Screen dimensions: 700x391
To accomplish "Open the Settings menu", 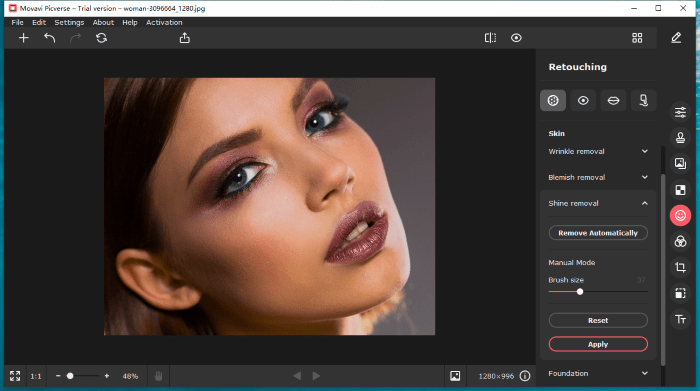I will pyautogui.click(x=69, y=22).
